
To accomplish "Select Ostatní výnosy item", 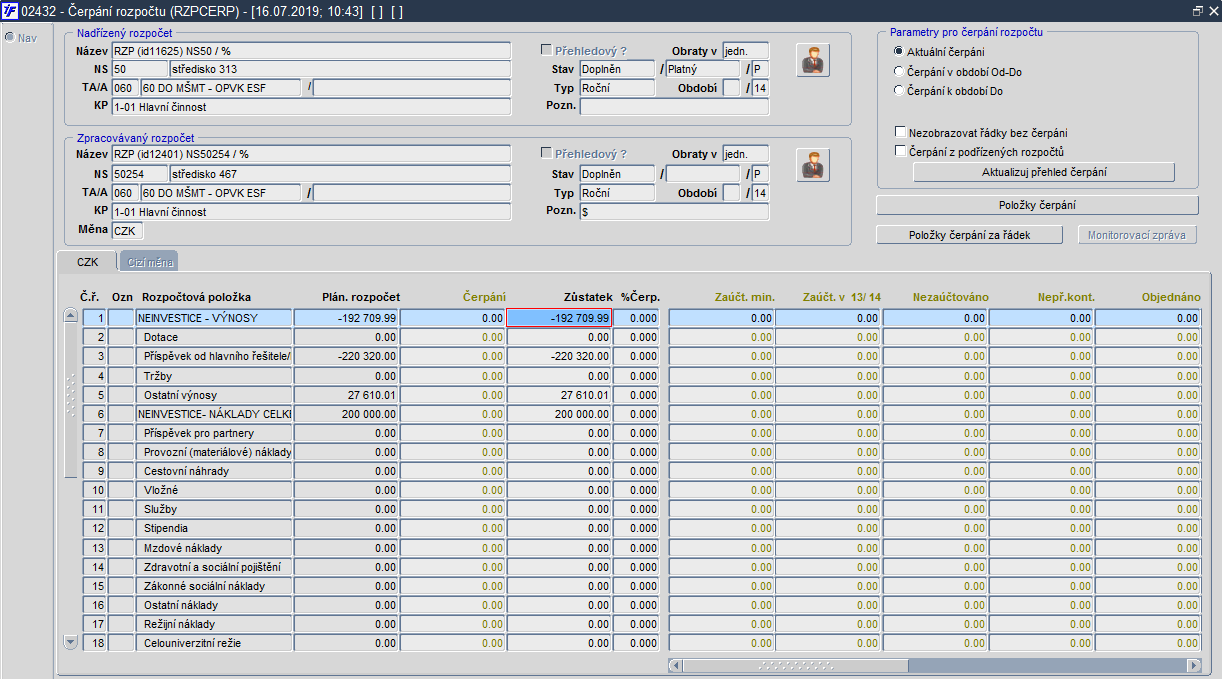I will (x=214, y=395).
